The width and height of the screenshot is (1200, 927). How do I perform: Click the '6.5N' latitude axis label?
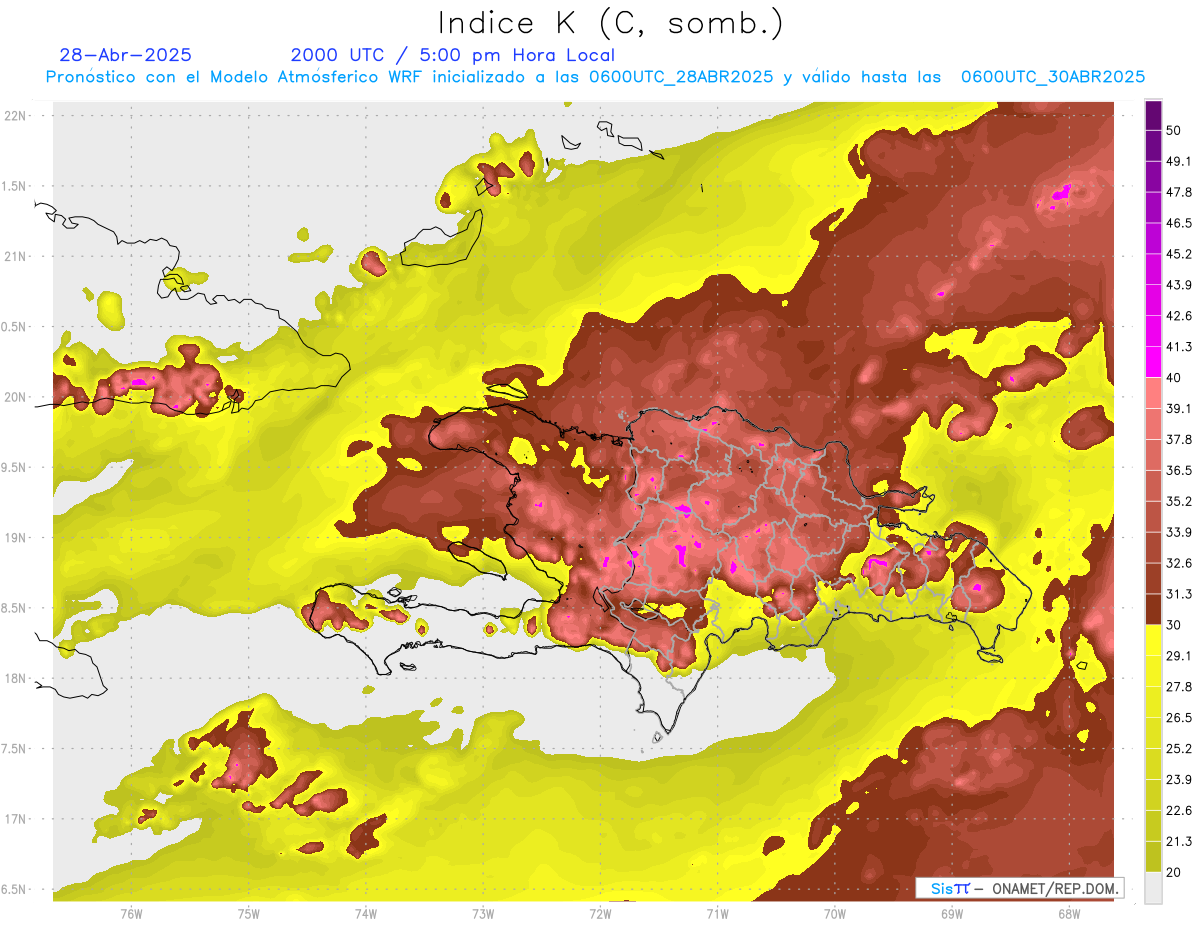pyautogui.click(x=15, y=889)
